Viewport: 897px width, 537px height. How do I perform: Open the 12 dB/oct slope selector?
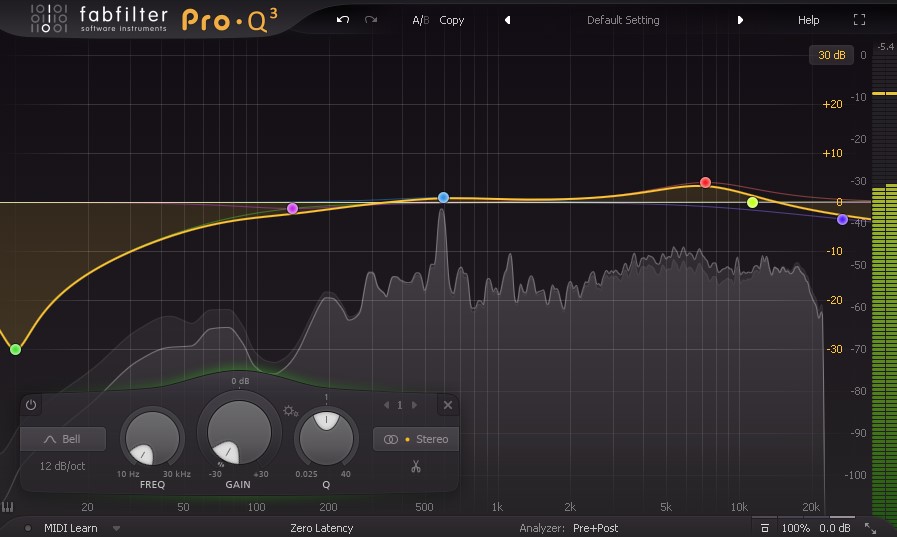pyautogui.click(x=62, y=466)
